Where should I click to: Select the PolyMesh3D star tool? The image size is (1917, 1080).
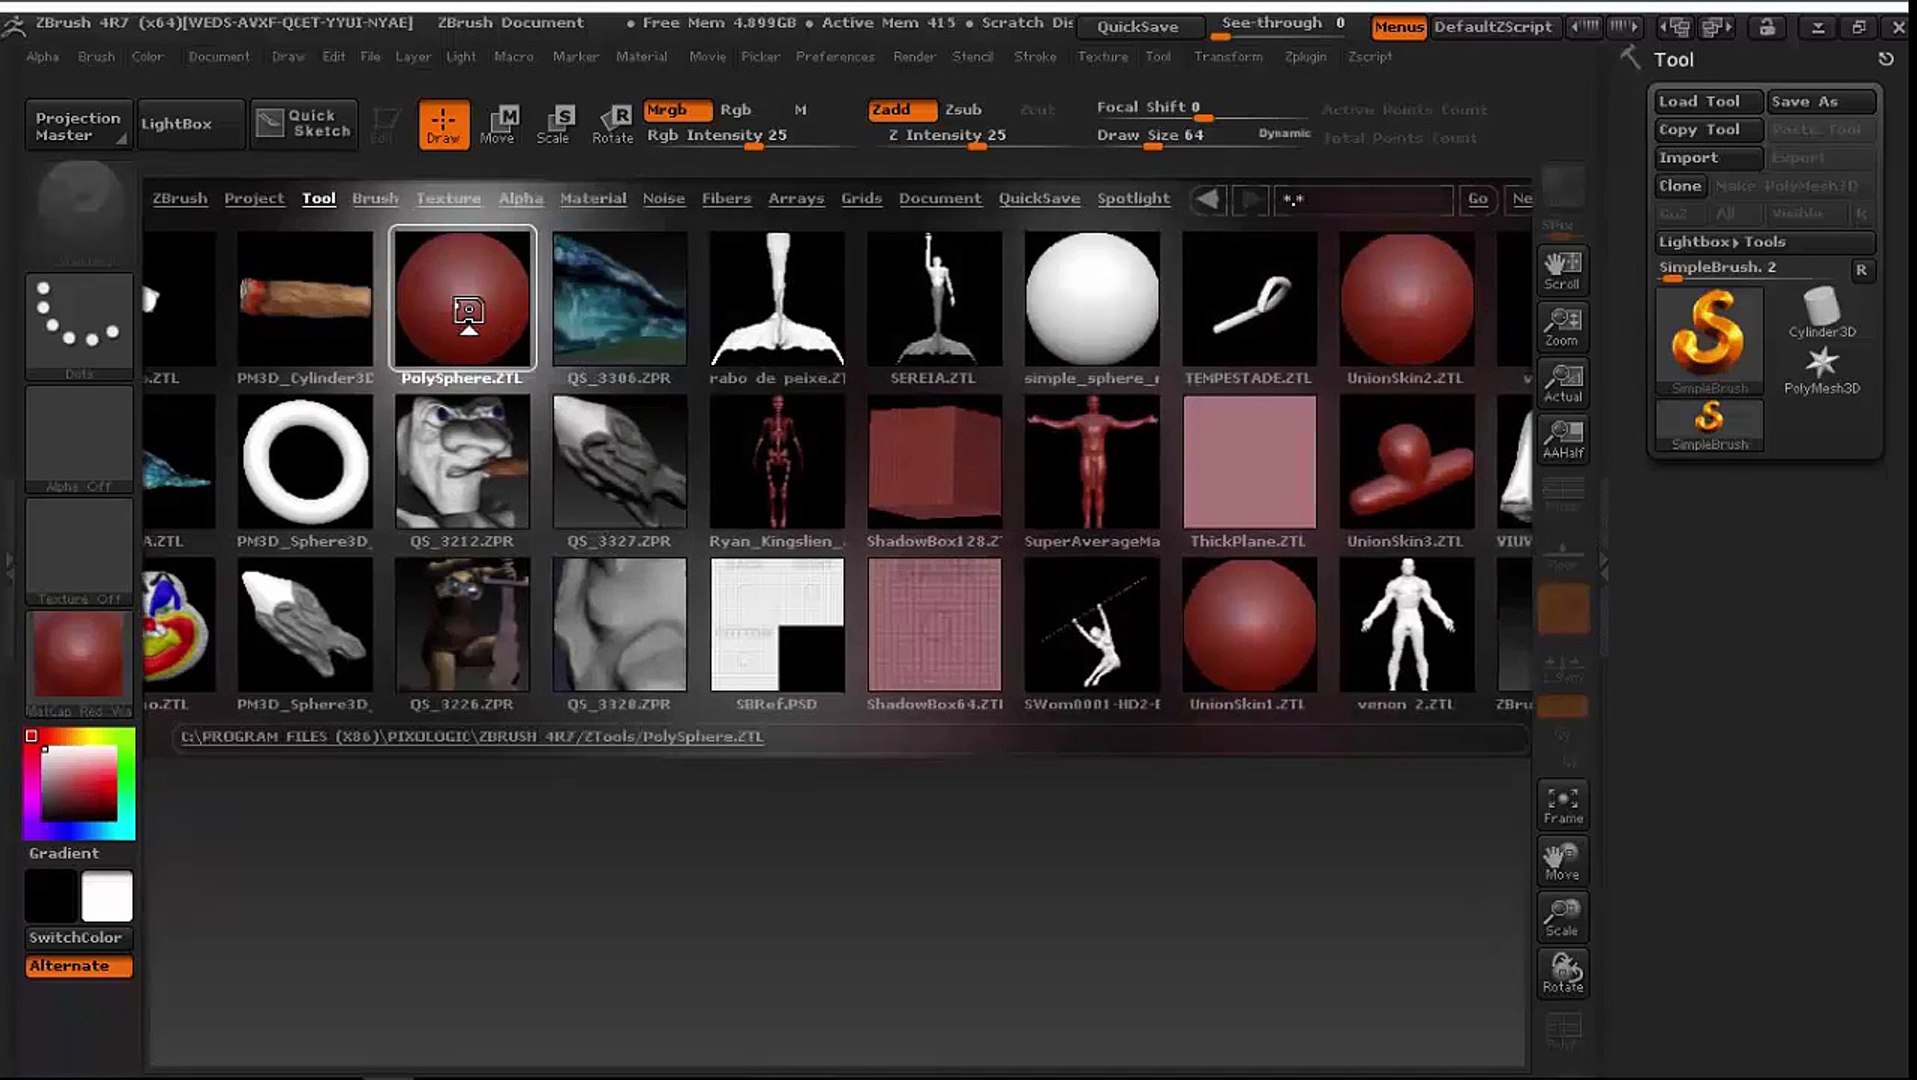coord(1822,369)
